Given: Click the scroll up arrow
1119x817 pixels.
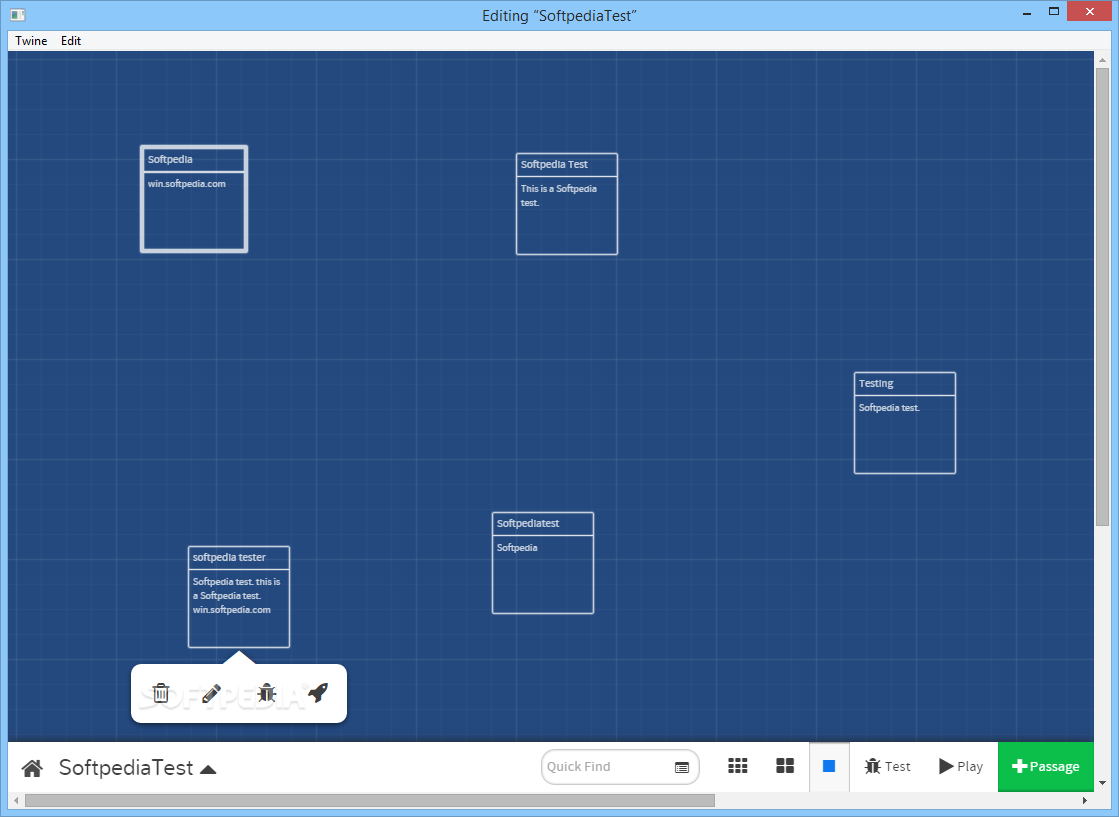Looking at the screenshot, I should pyautogui.click(x=1103, y=59).
